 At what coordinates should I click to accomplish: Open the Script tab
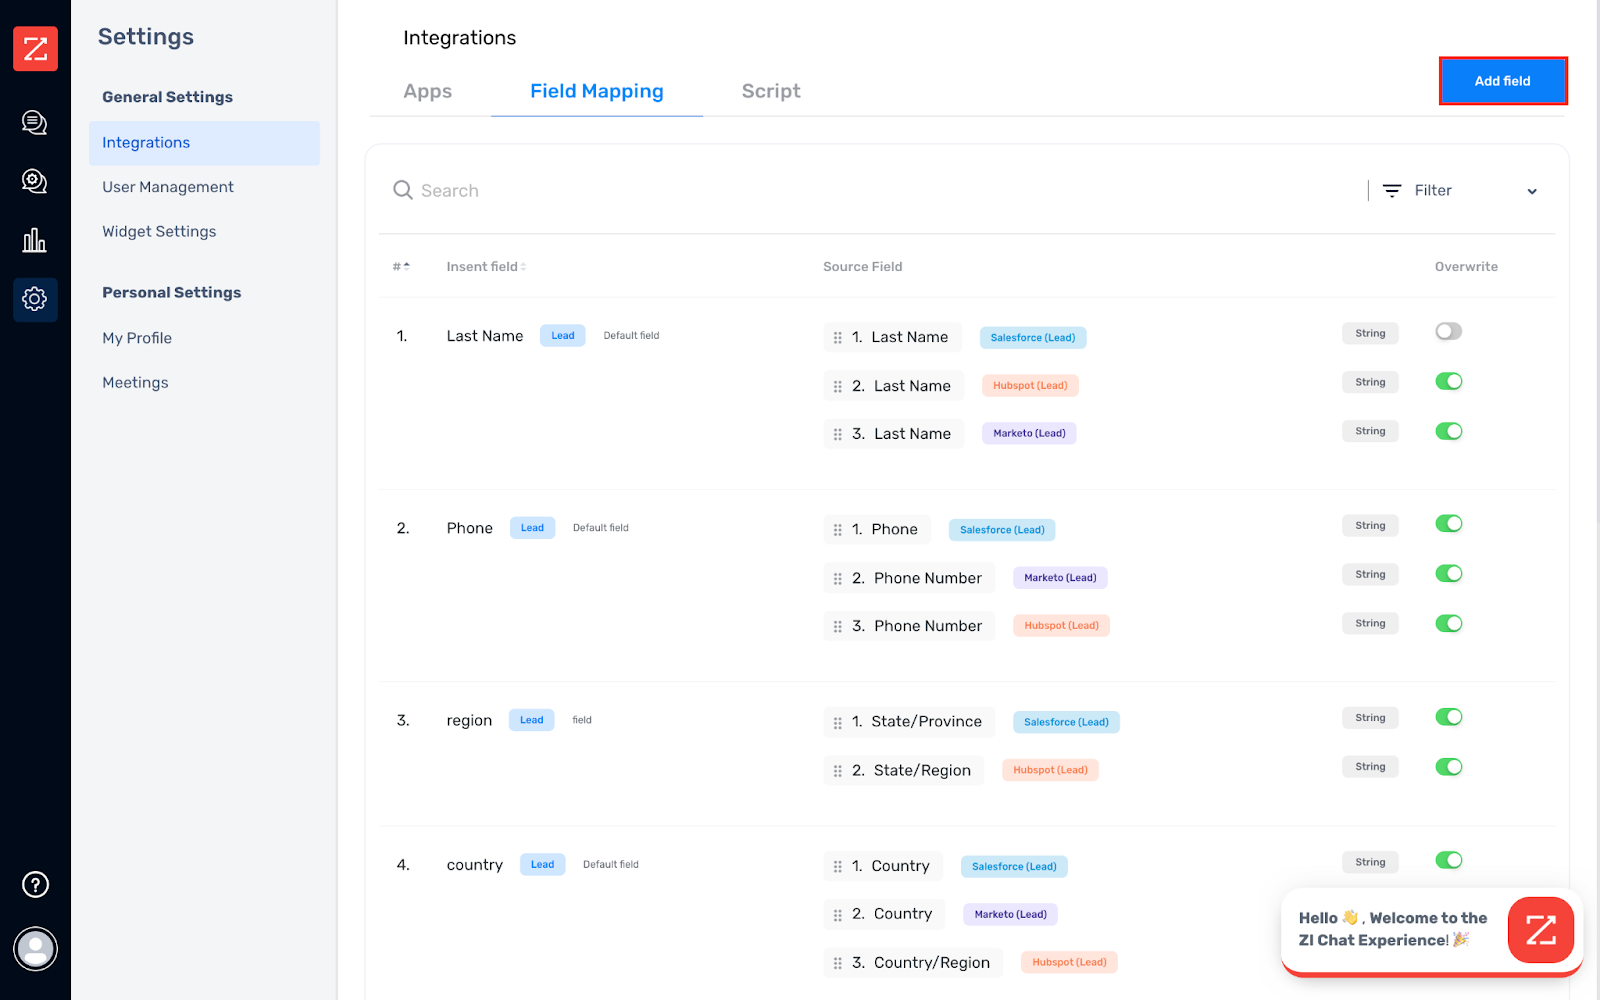pos(770,91)
